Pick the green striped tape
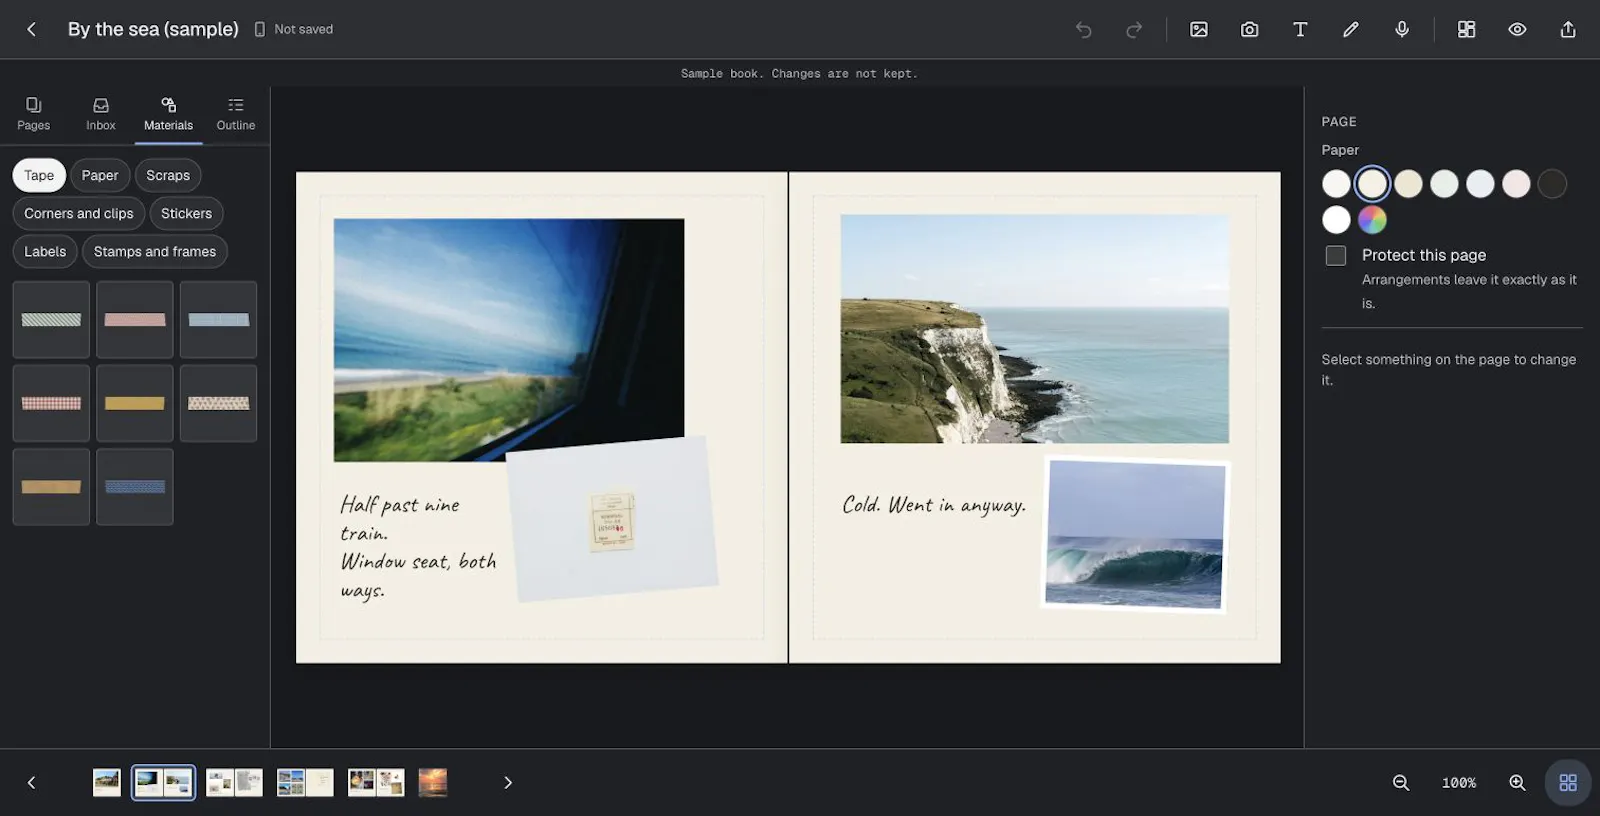Screen dimensions: 1600x816 51,320
